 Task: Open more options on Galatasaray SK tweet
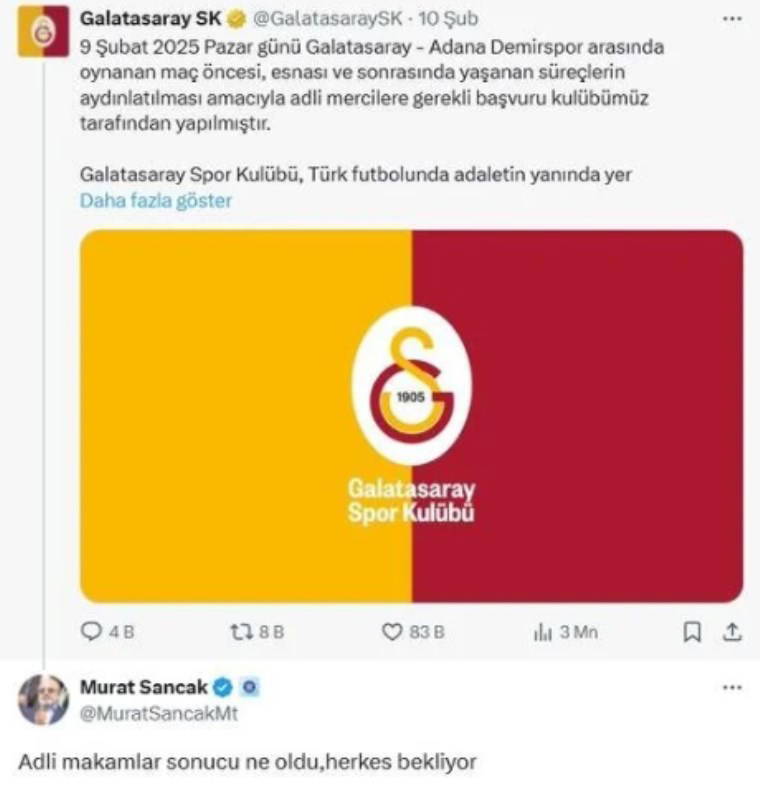pos(732,18)
